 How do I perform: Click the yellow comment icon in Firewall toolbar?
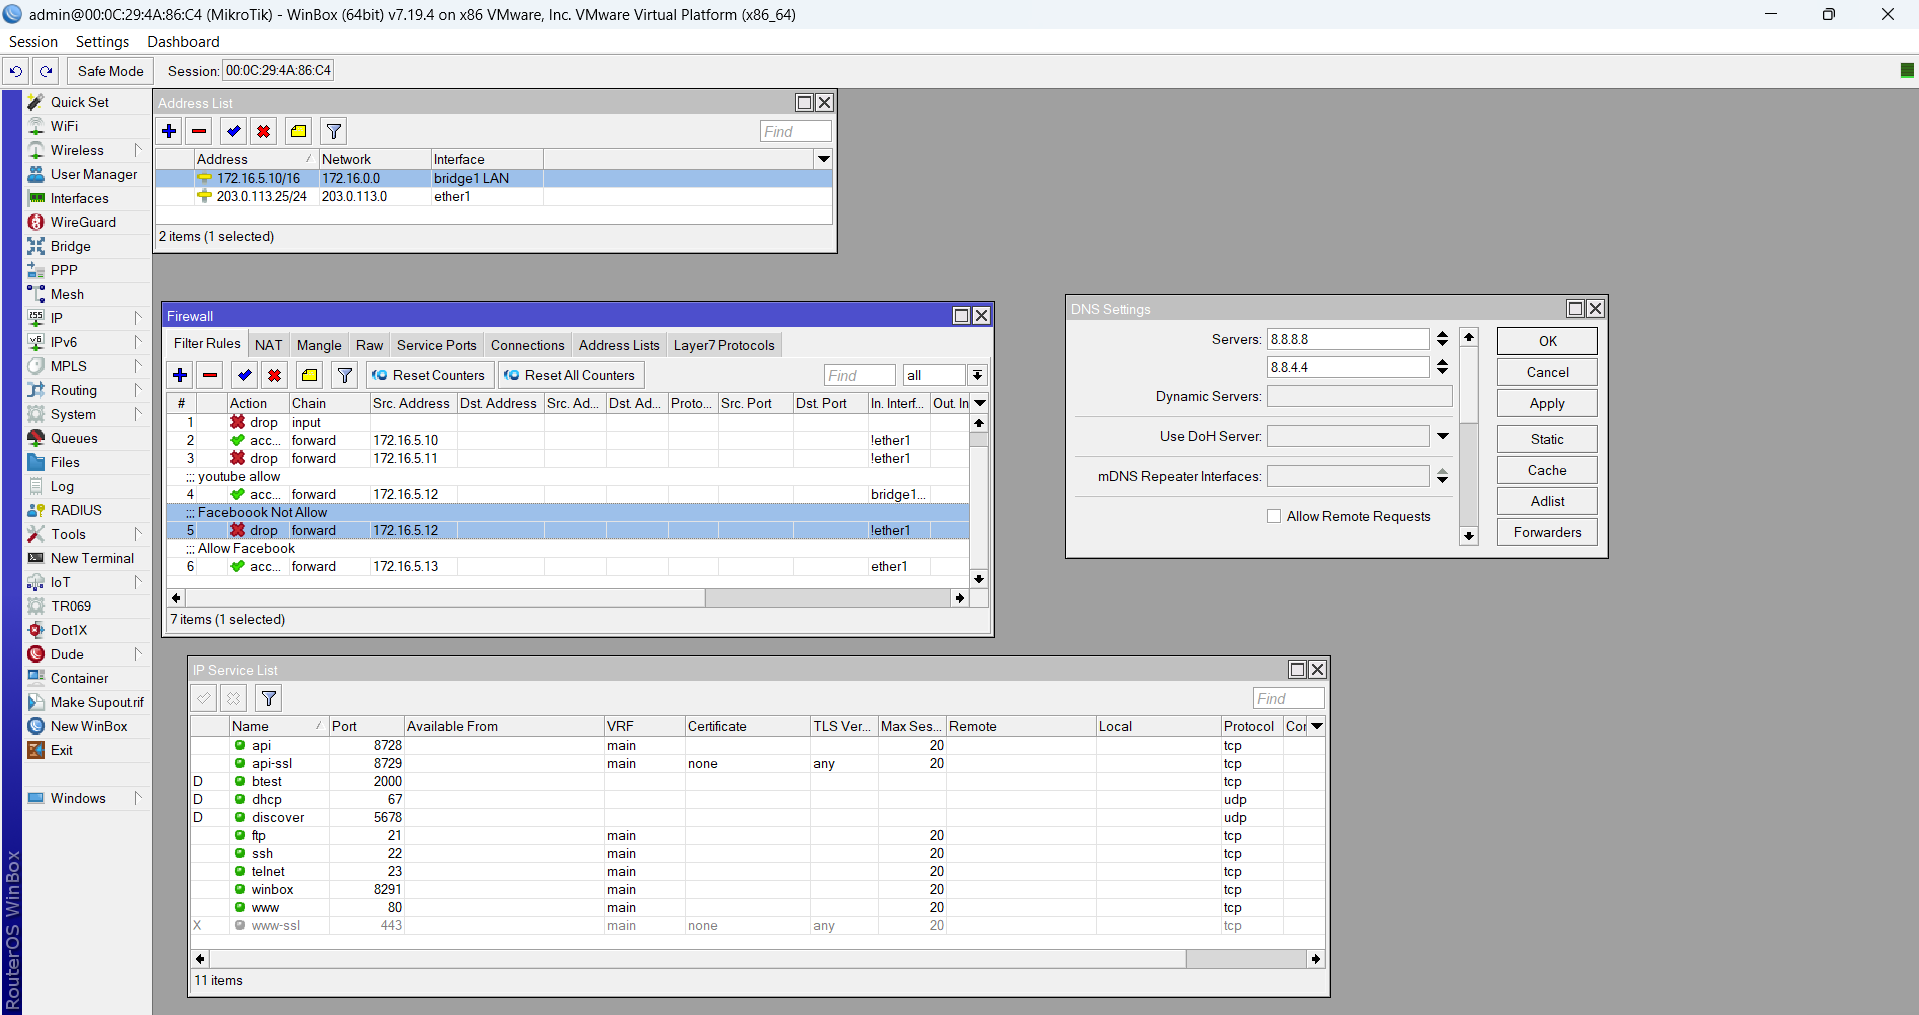[310, 375]
